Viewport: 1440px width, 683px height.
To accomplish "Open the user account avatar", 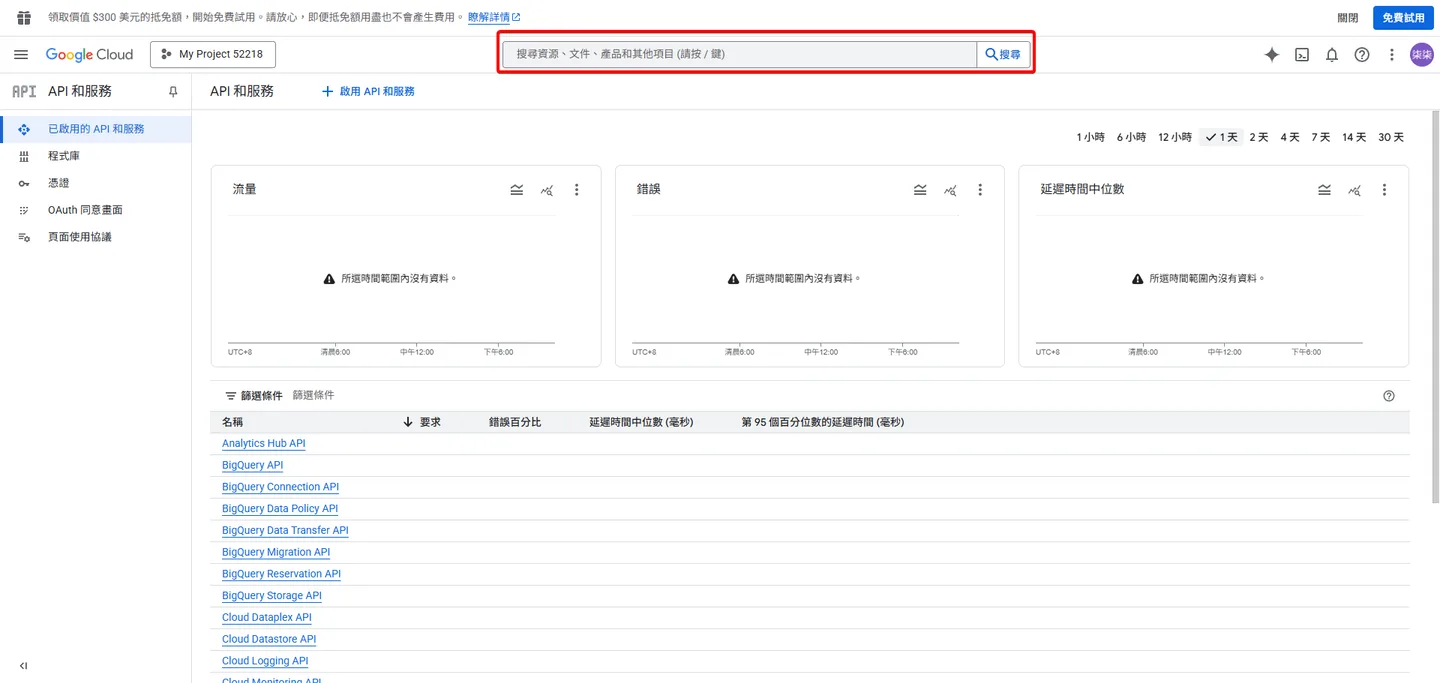I will click(x=1421, y=55).
